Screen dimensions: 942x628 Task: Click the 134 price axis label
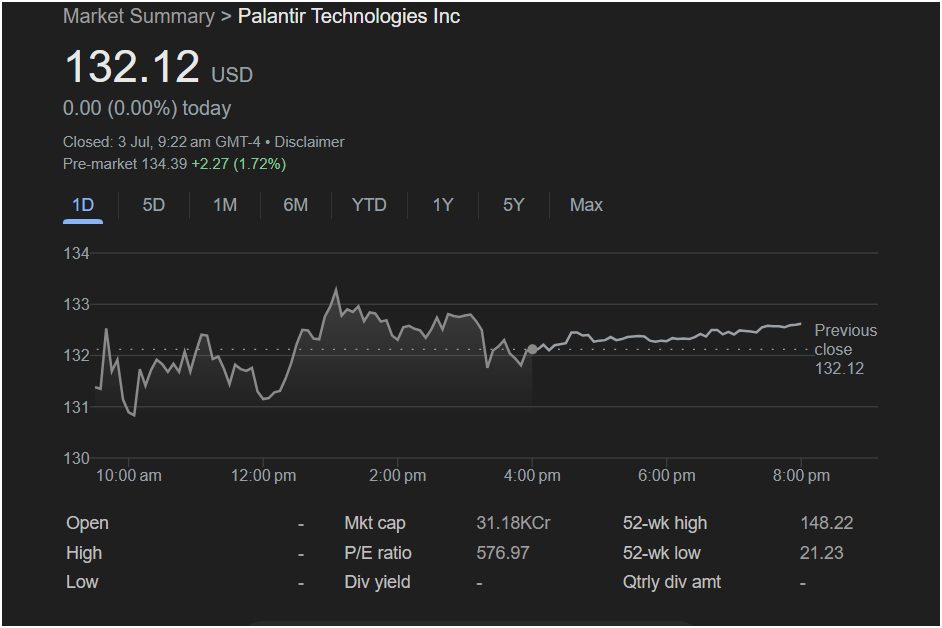[76, 254]
